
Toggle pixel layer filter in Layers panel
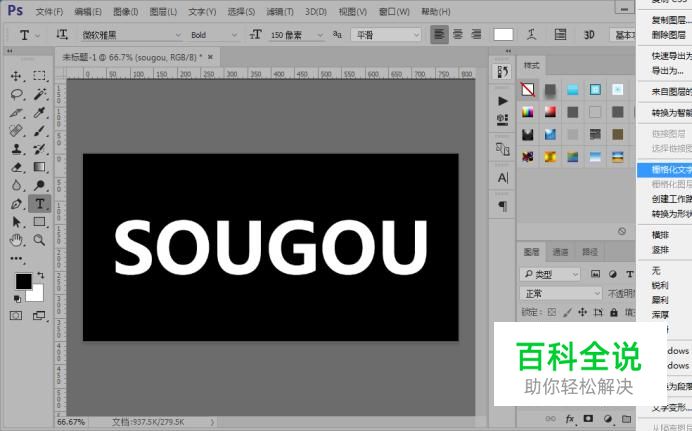point(595,274)
